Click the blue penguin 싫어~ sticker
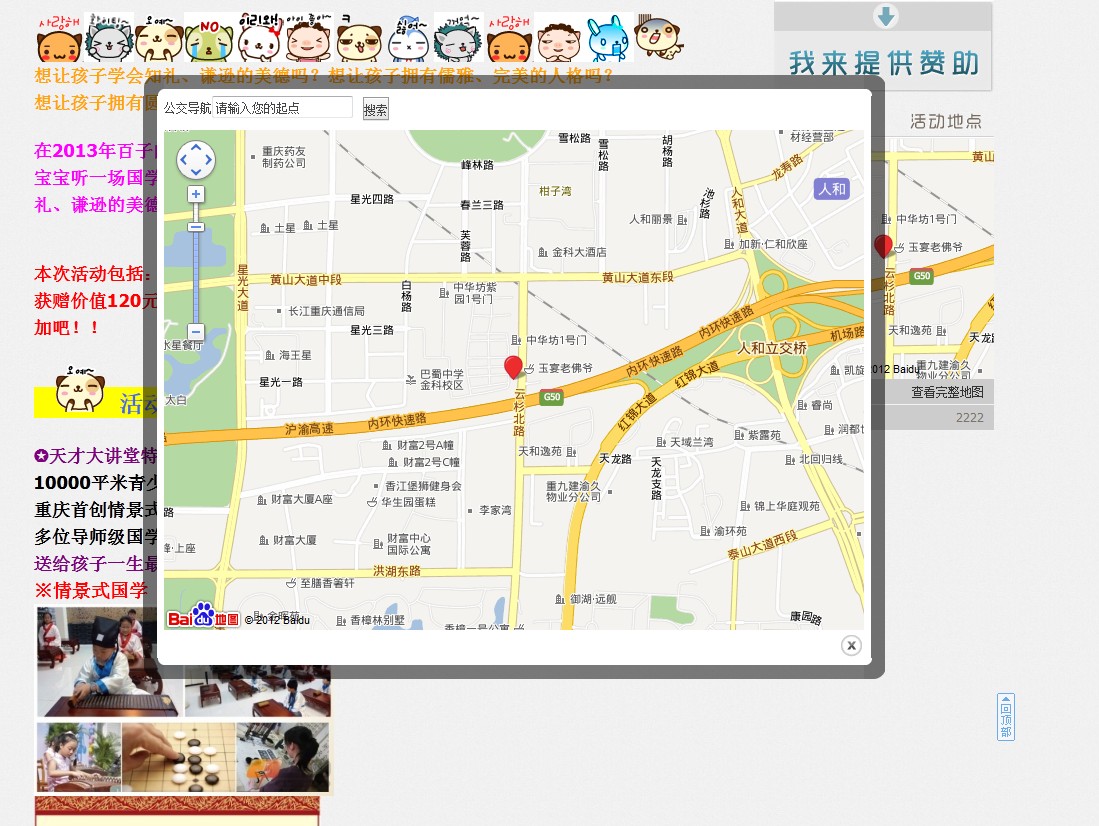1099x826 pixels. (x=409, y=39)
